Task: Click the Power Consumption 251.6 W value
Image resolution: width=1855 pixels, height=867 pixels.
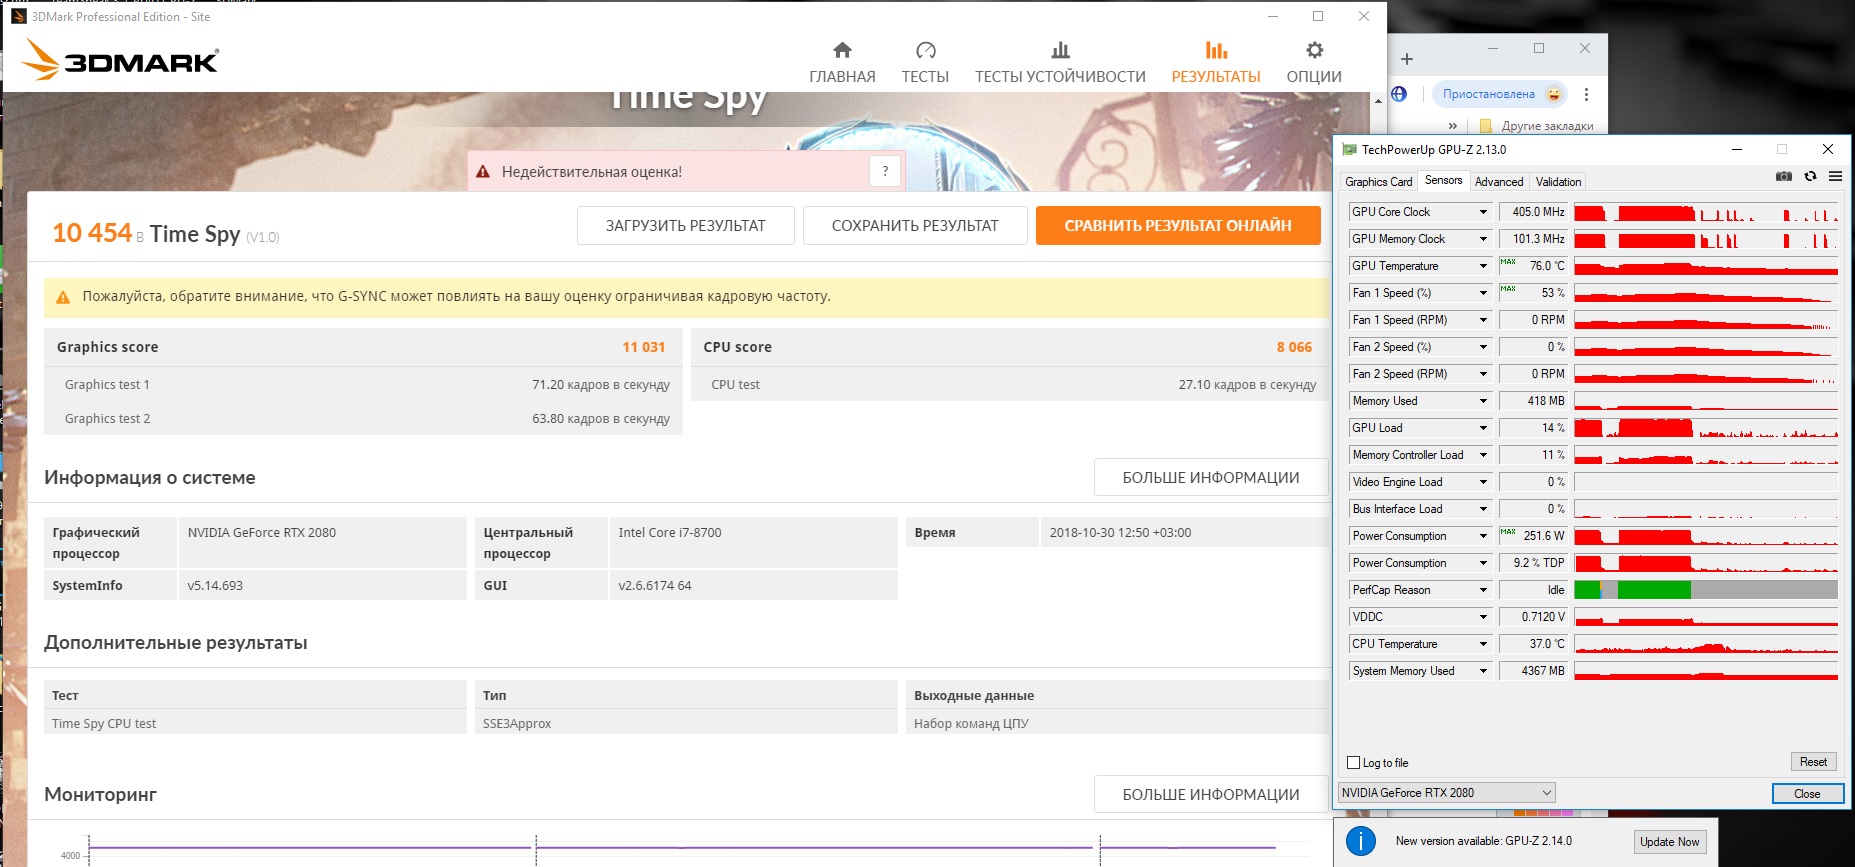Action: (1533, 536)
